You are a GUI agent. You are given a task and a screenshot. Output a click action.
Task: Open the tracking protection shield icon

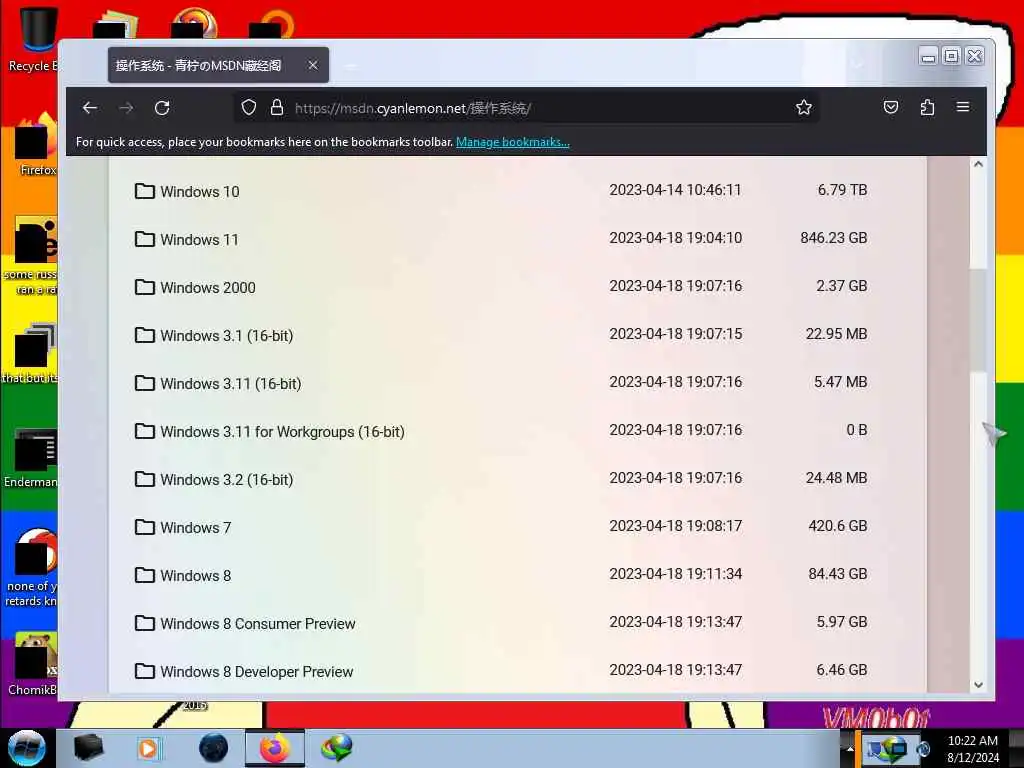click(249, 107)
